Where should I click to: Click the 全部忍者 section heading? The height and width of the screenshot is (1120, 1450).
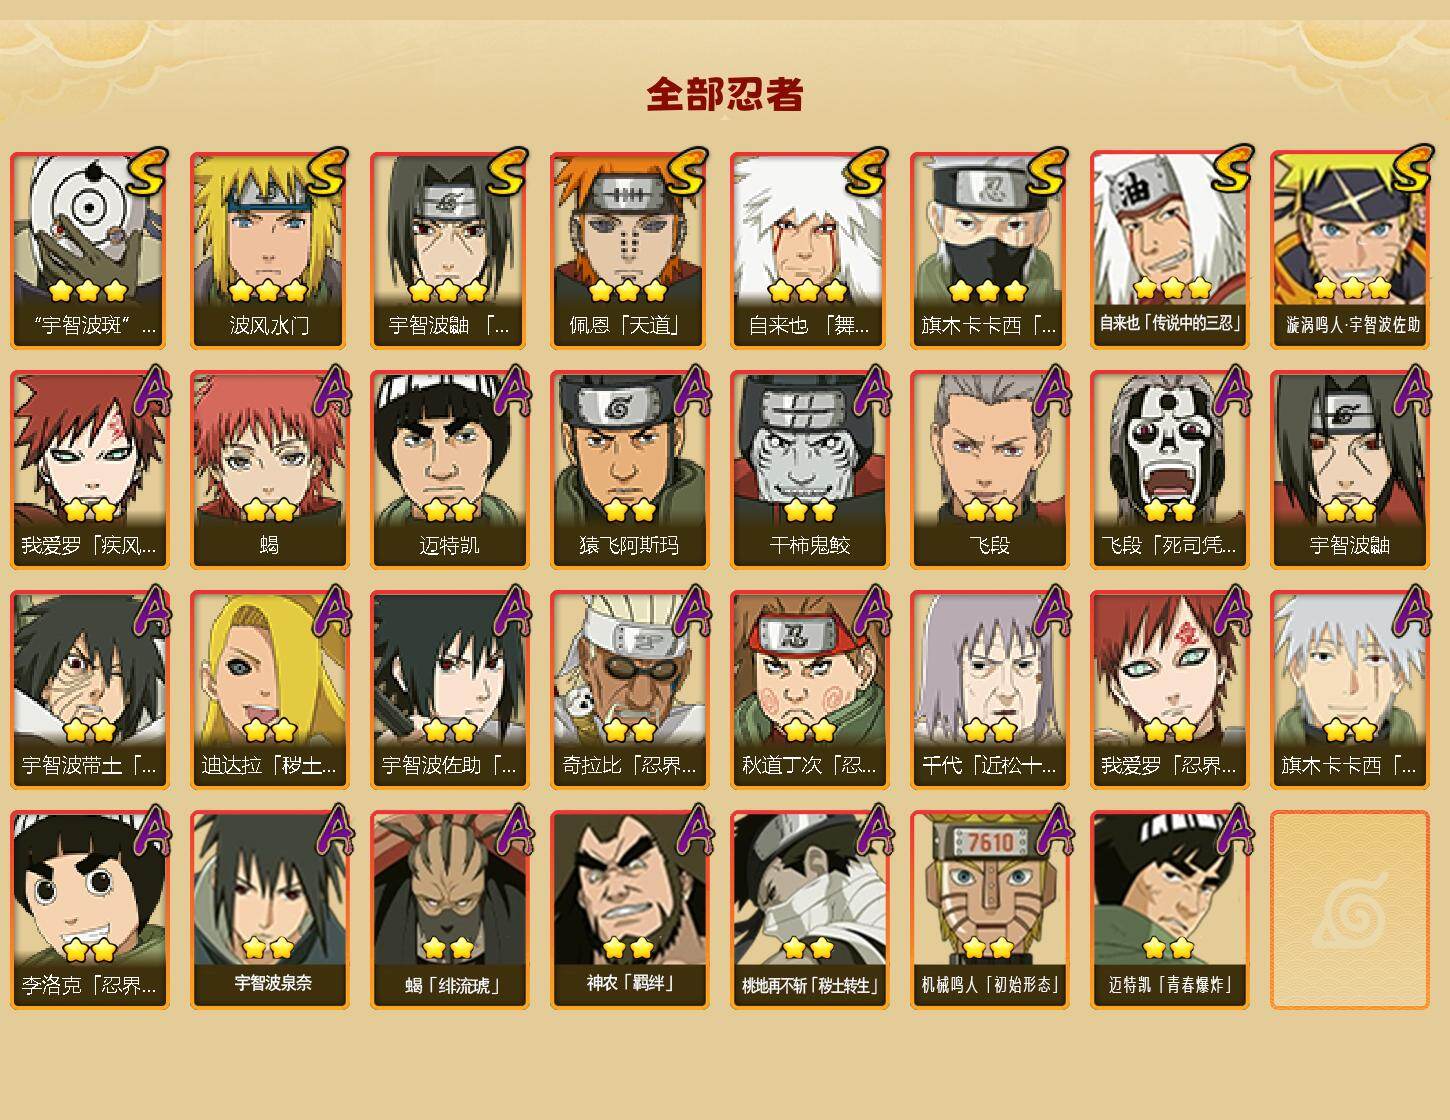(x=725, y=94)
